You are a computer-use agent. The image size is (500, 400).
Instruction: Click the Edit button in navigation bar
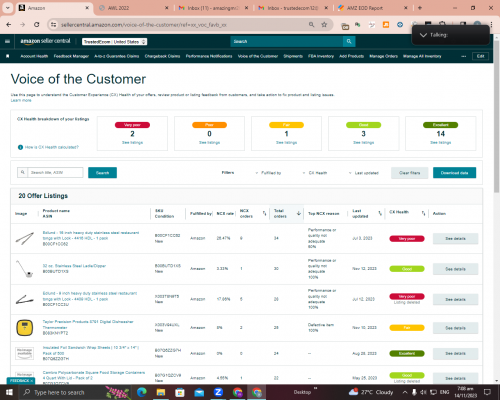click(x=480, y=56)
